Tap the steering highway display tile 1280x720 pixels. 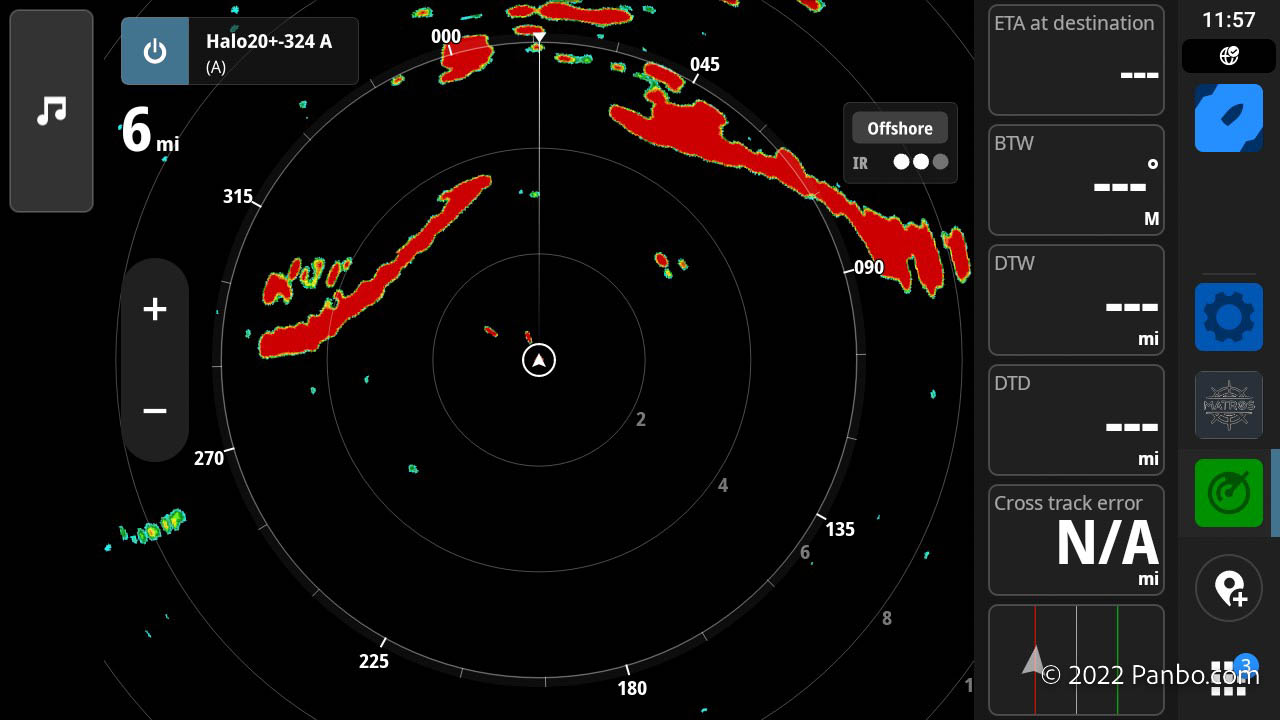pyautogui.click(x=1076, y=660)
